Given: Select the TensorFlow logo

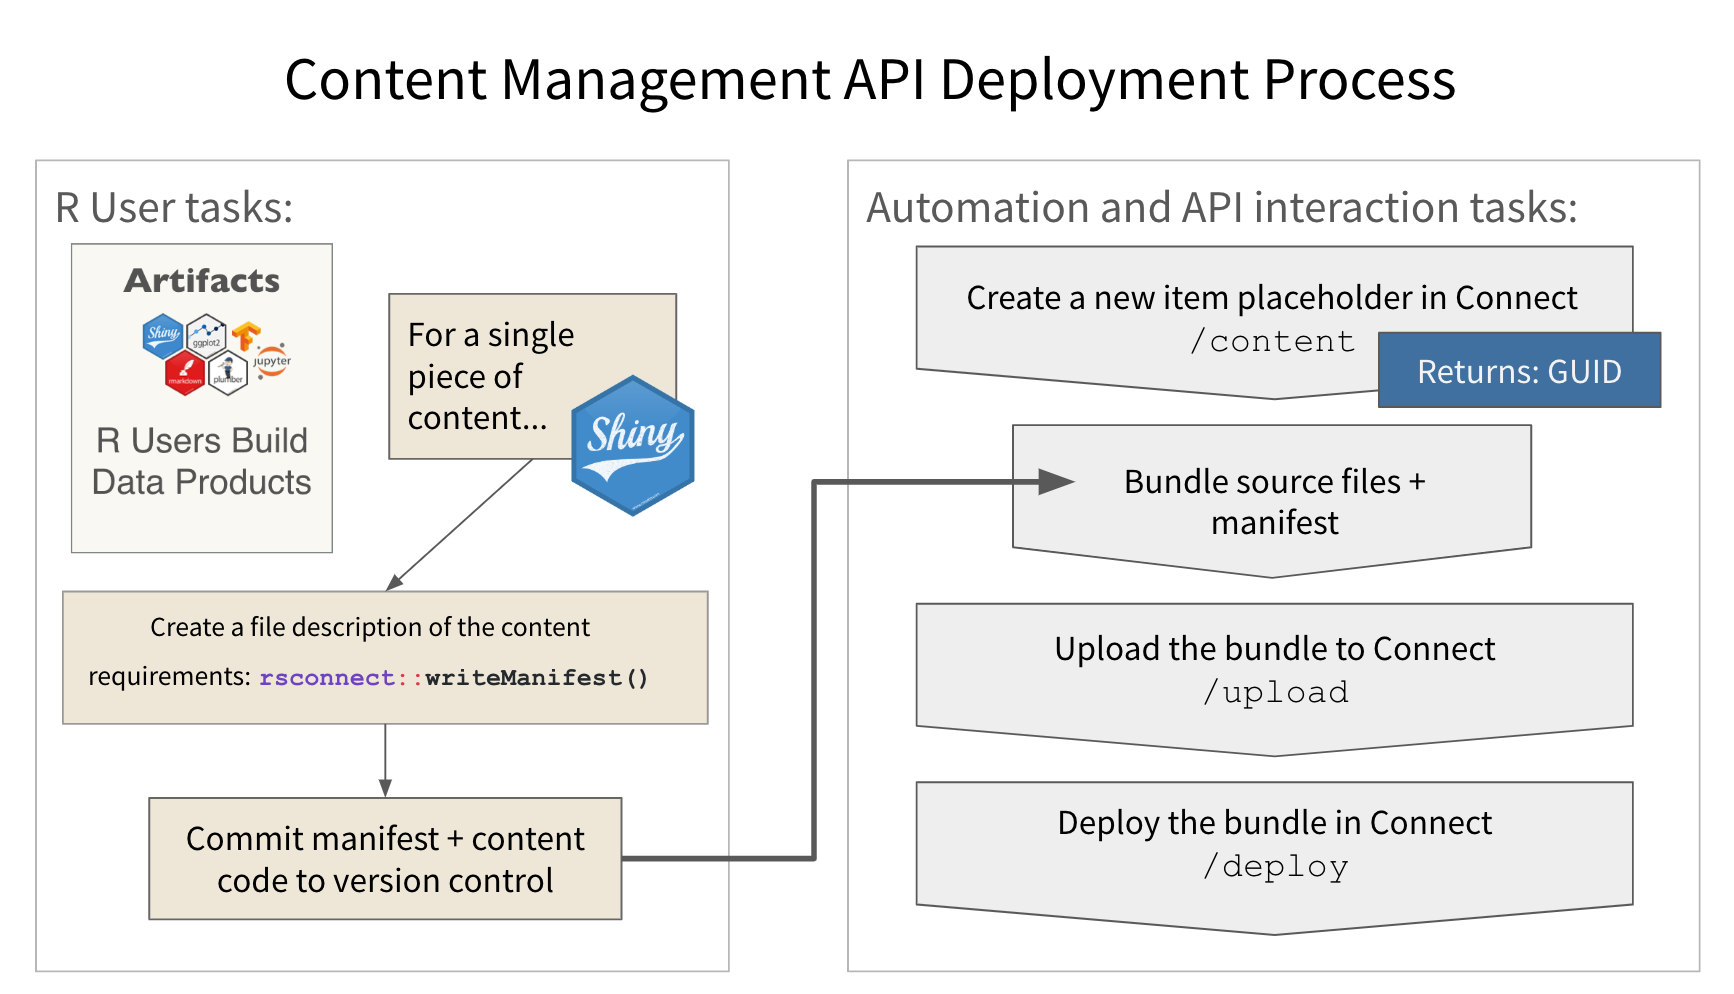Looking at the screenshot, I should pos(247,337).
